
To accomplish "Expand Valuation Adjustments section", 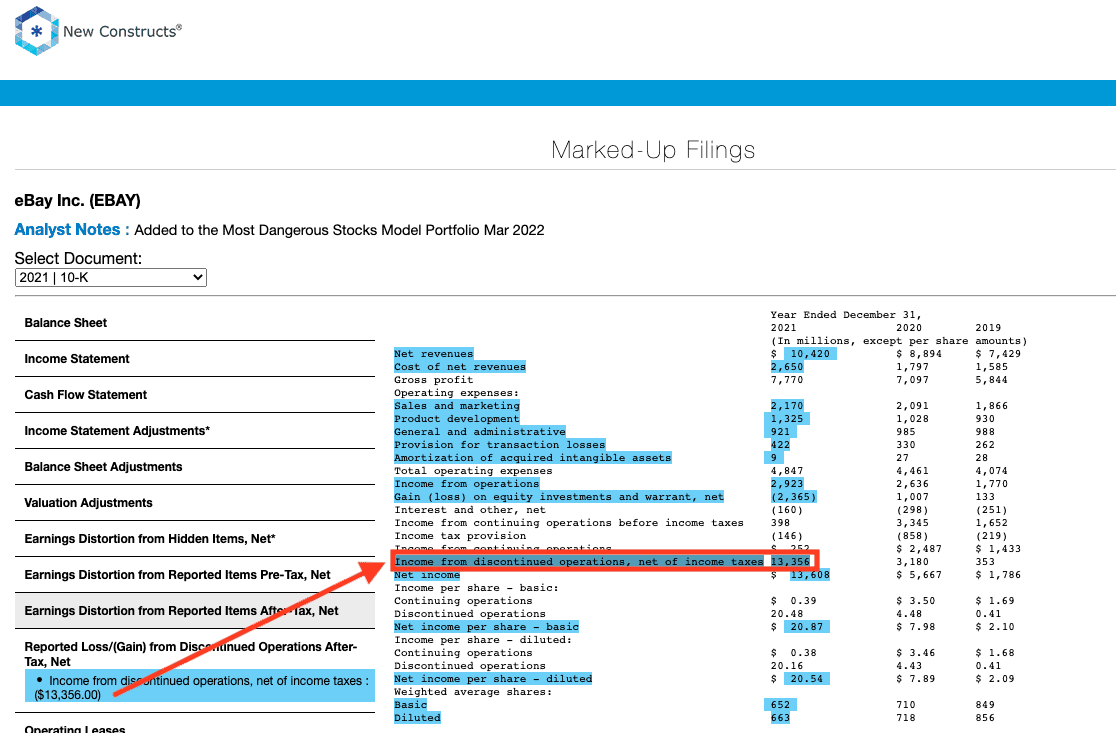I will 88,502.
